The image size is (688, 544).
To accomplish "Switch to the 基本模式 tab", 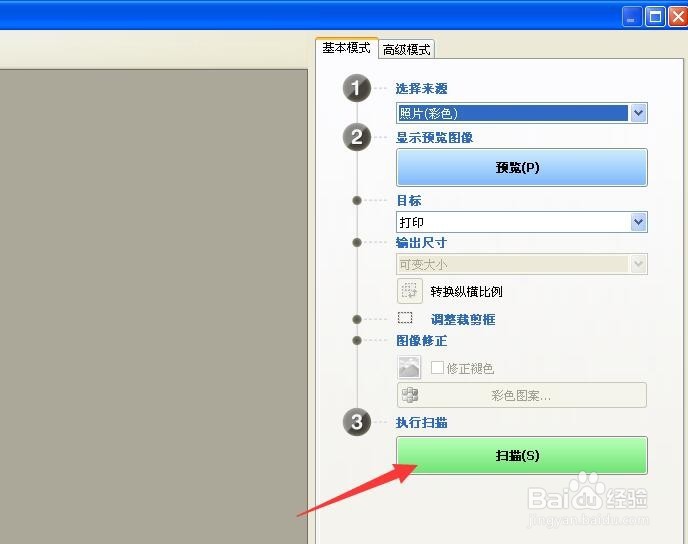I will click(x=346, y=48).
